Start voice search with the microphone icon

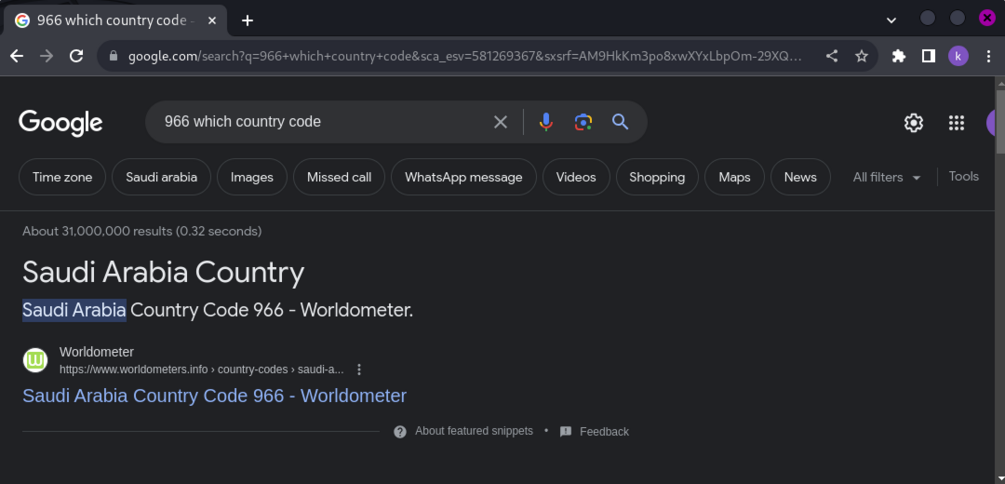click(545, 122)
